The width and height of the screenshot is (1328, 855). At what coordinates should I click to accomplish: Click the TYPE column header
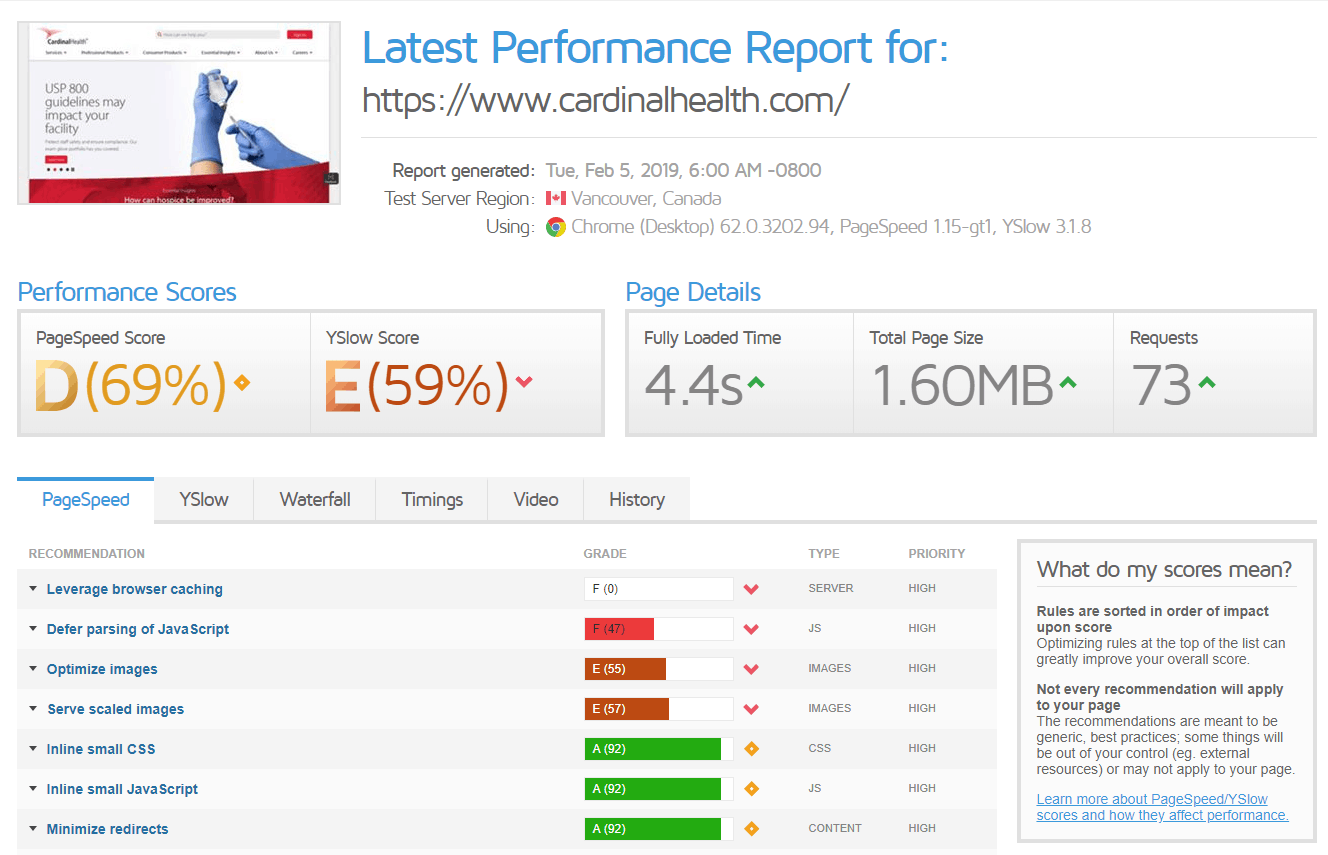[x=824, y=553]
